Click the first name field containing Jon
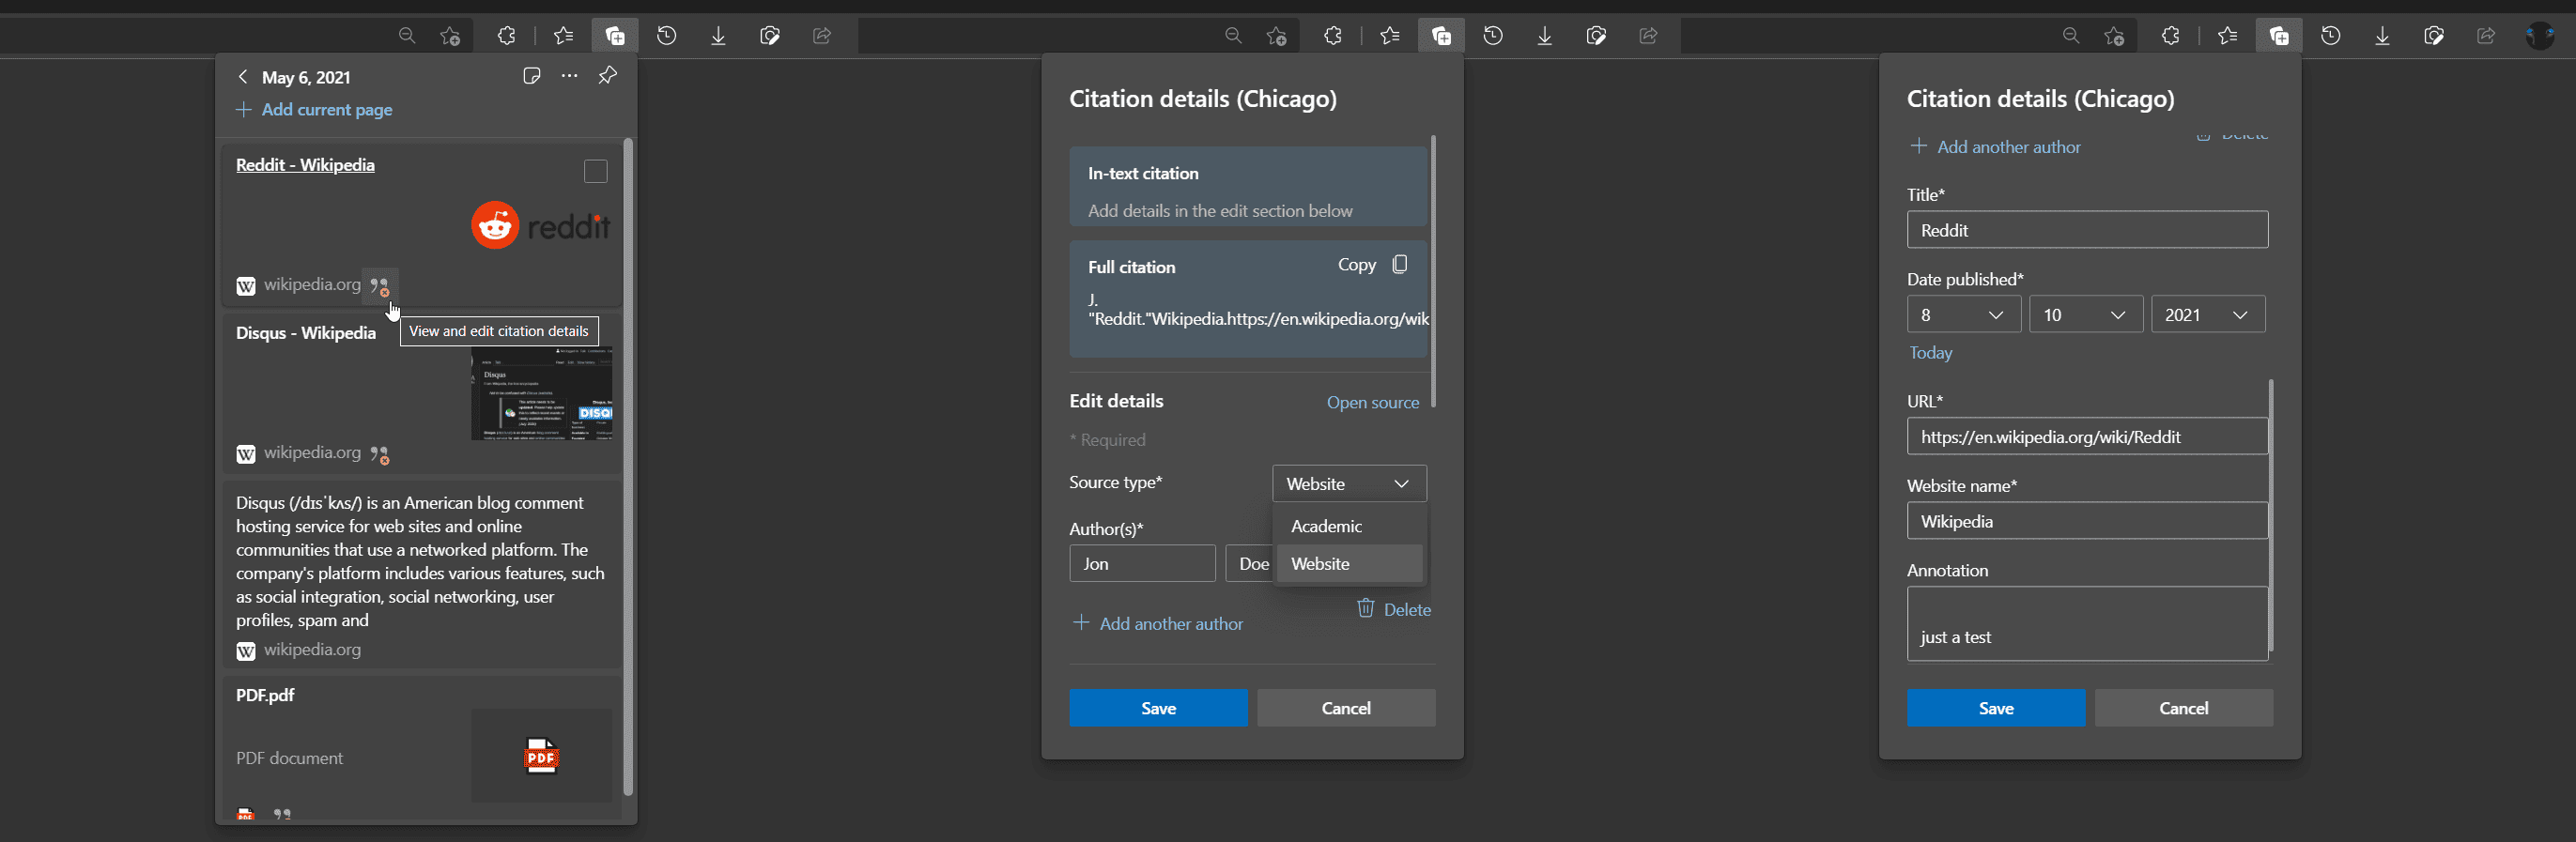Screen dimensions: 2576x842 [x=1142, y=564]
